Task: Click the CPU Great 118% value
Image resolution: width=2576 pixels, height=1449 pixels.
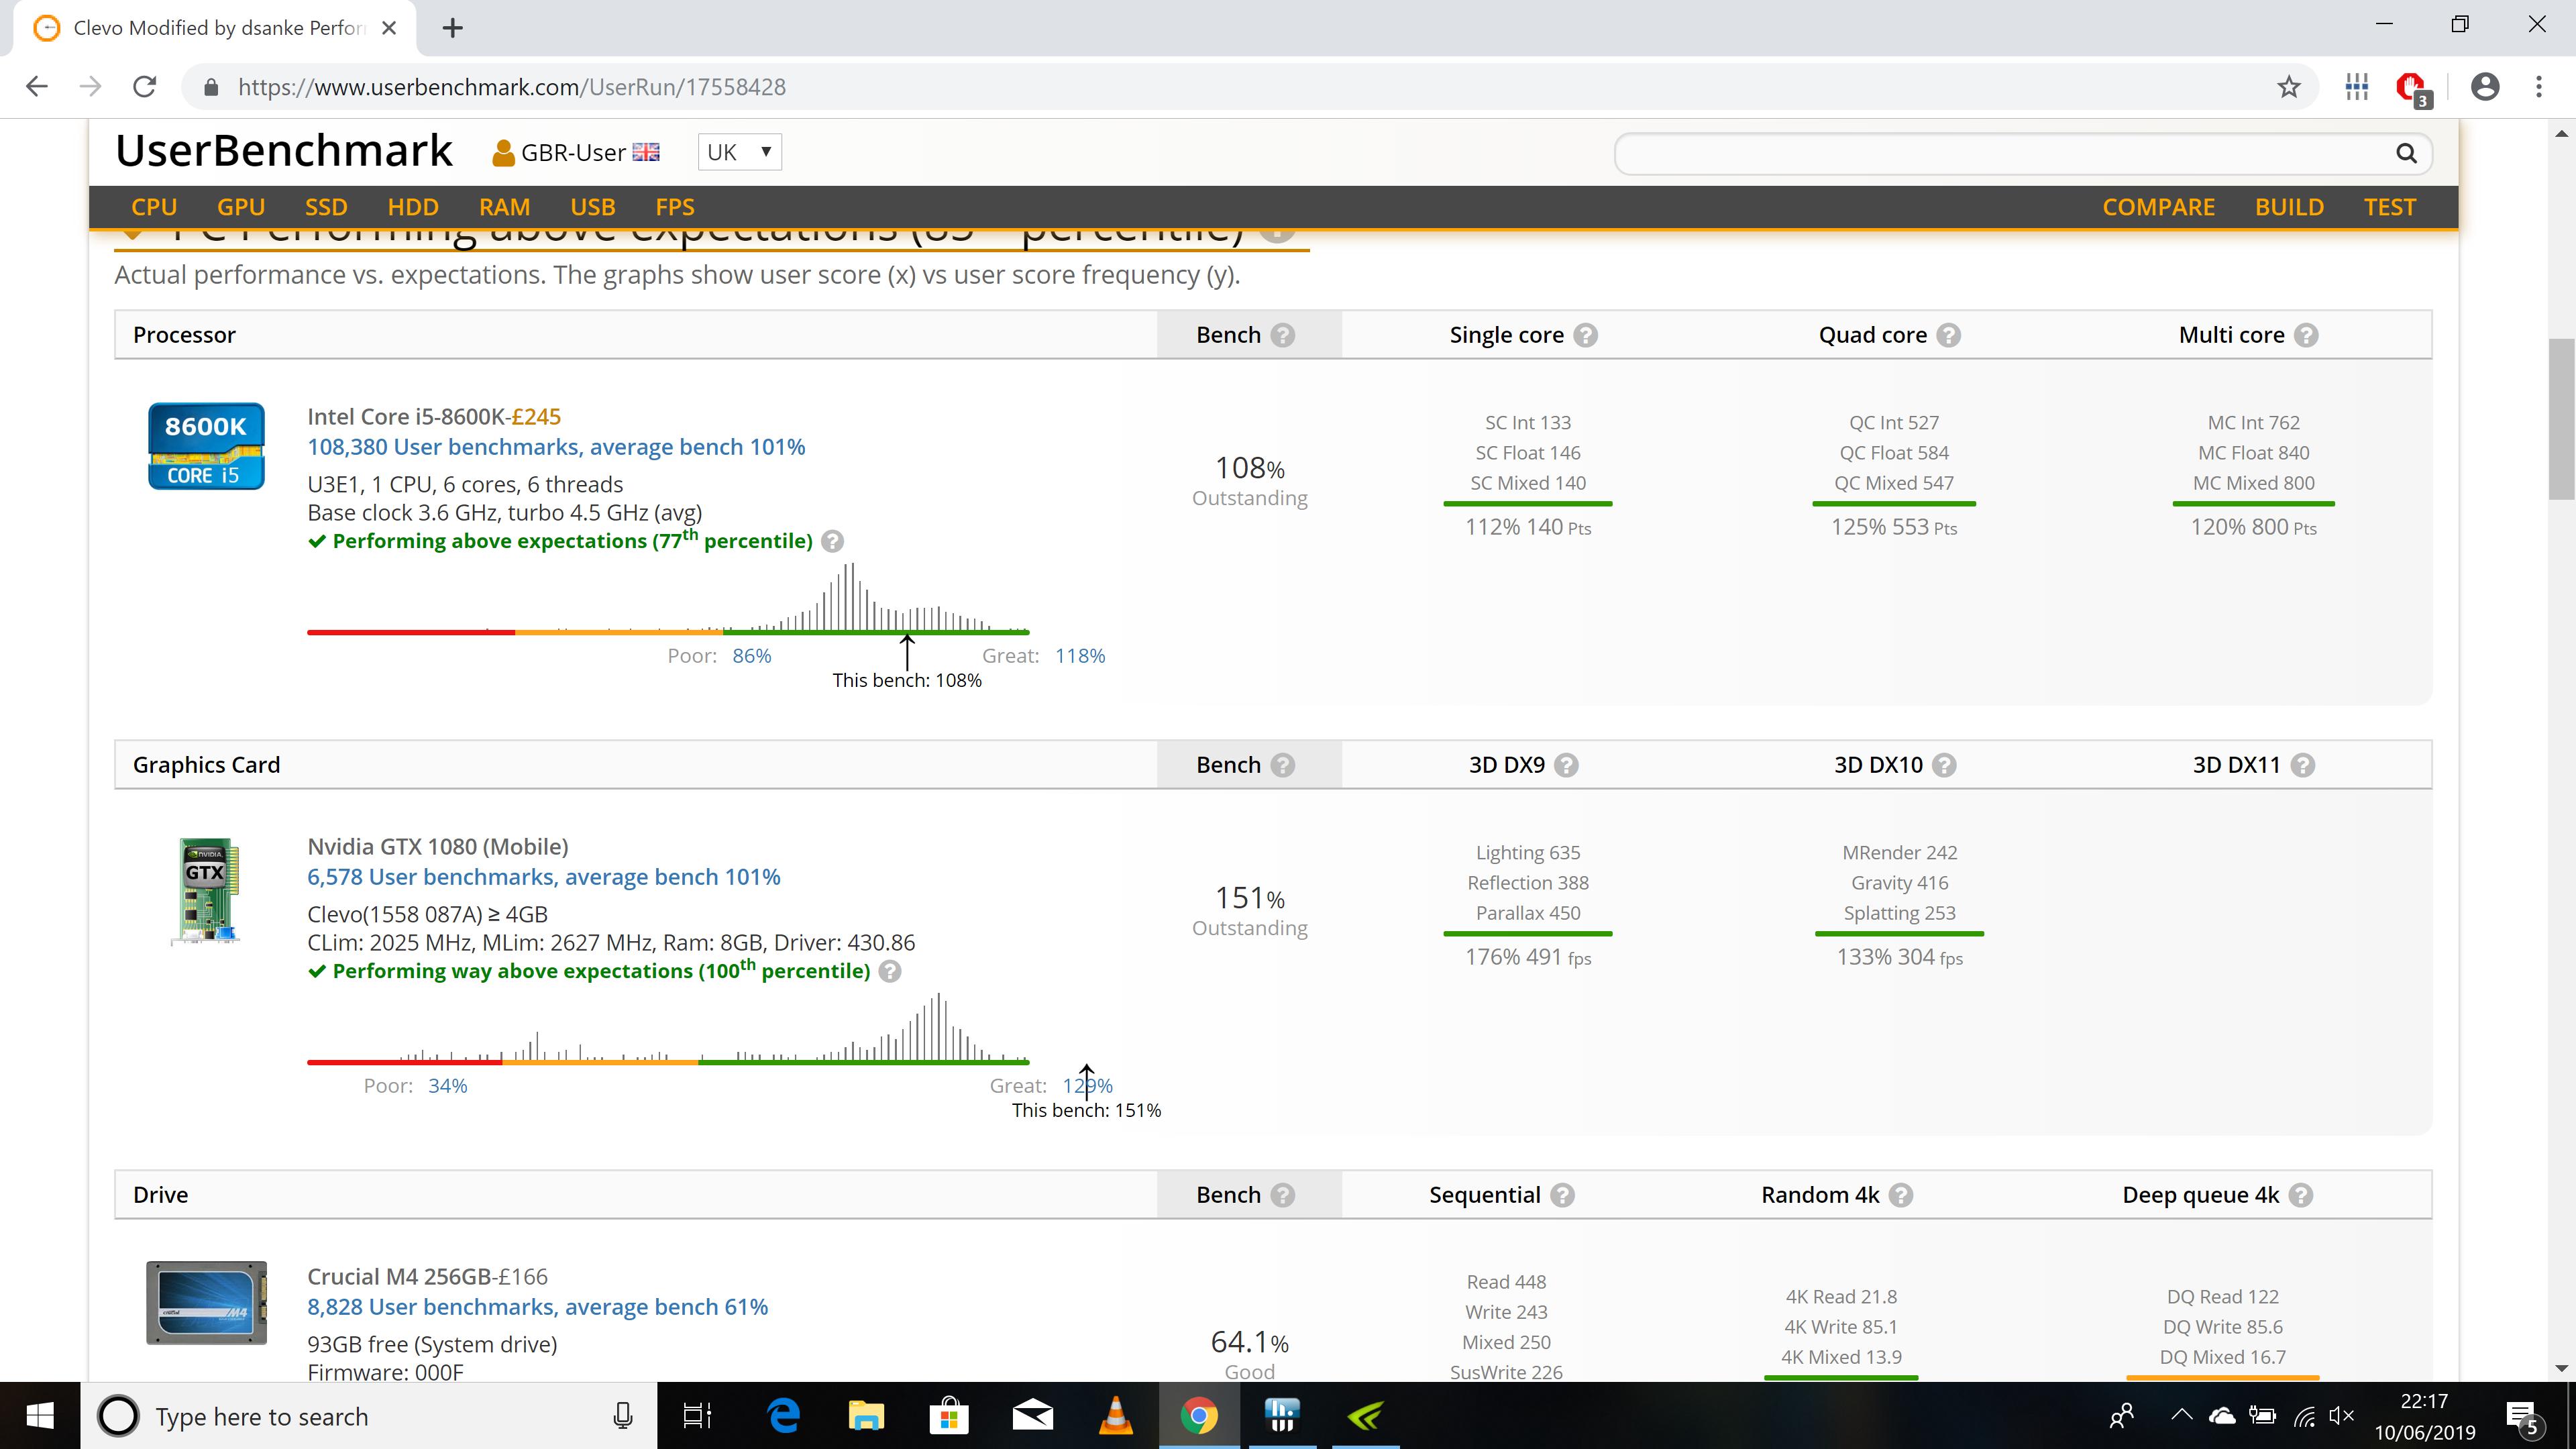Action: pyautogui.click(x=1080, y=656)
